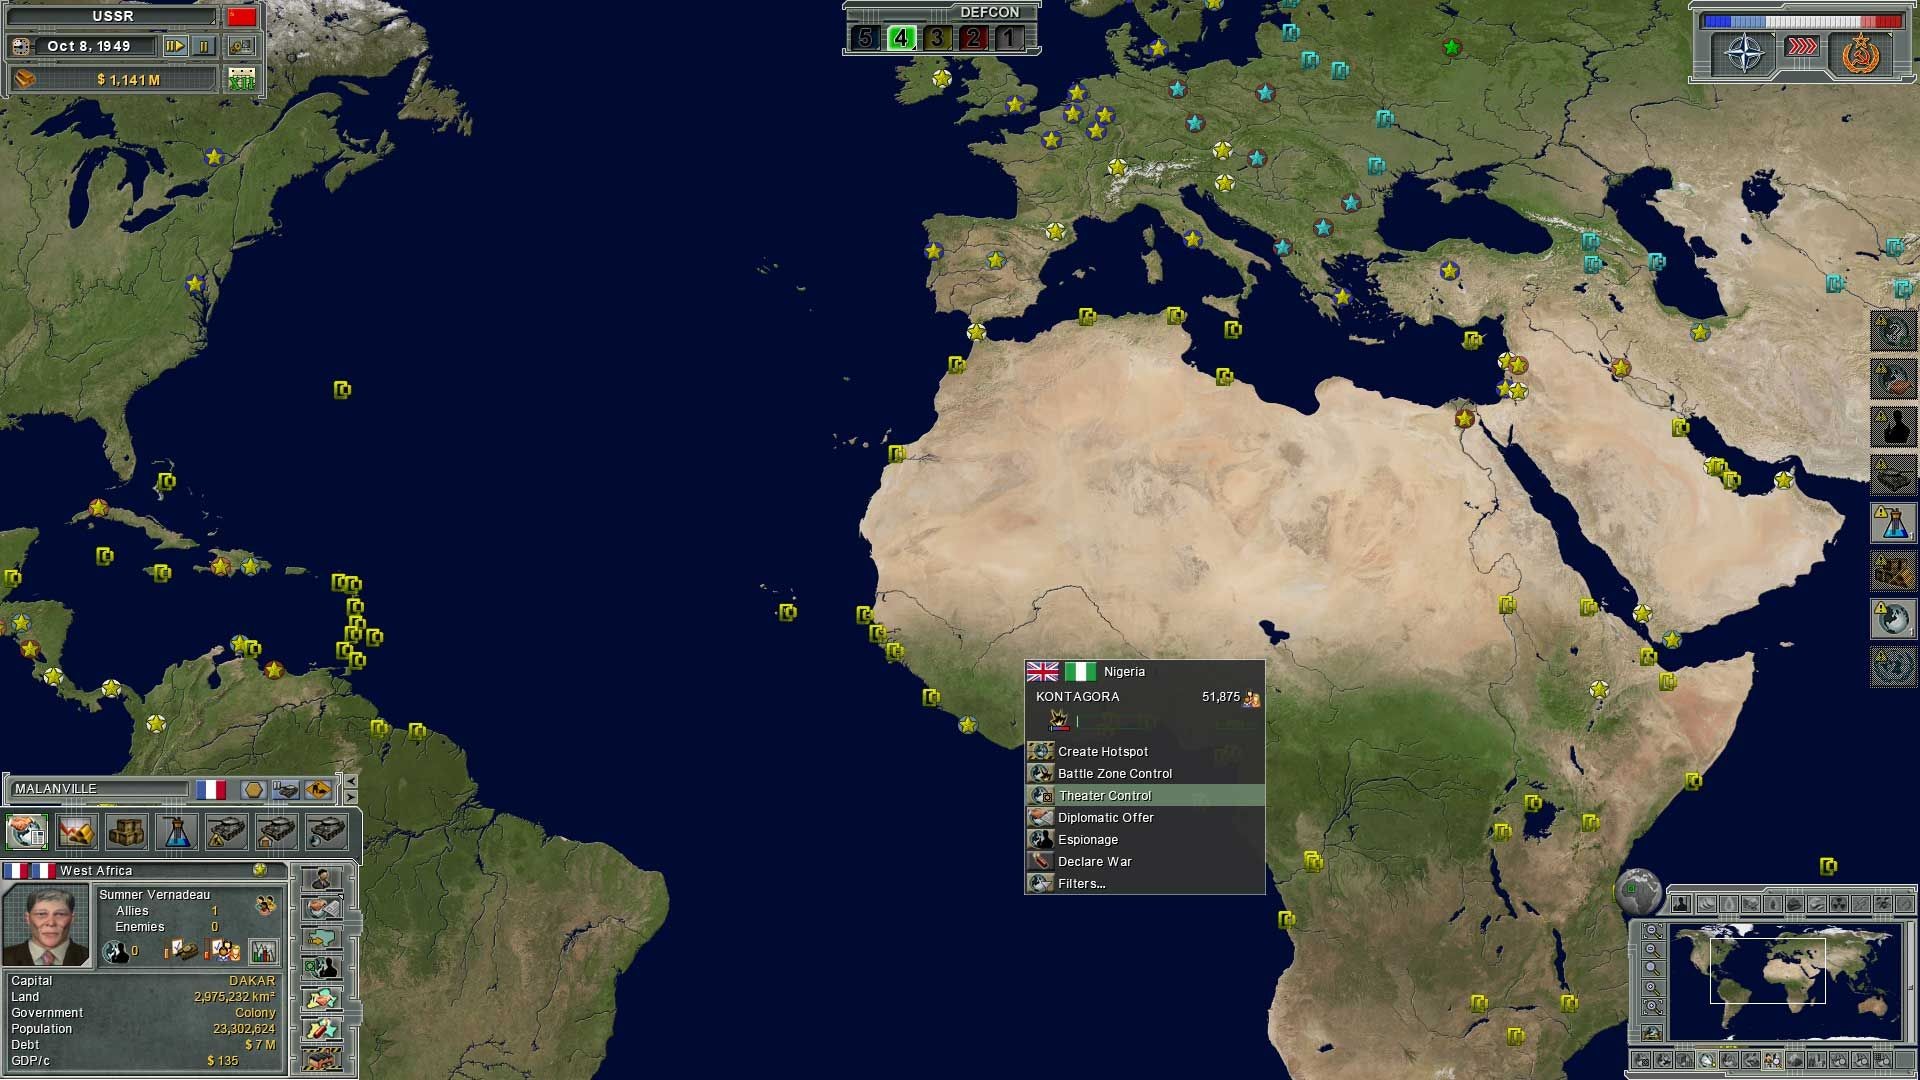Expand the USSR region name dropdown
Viewport: 1920px width, 1080px height.
[112, 17]
